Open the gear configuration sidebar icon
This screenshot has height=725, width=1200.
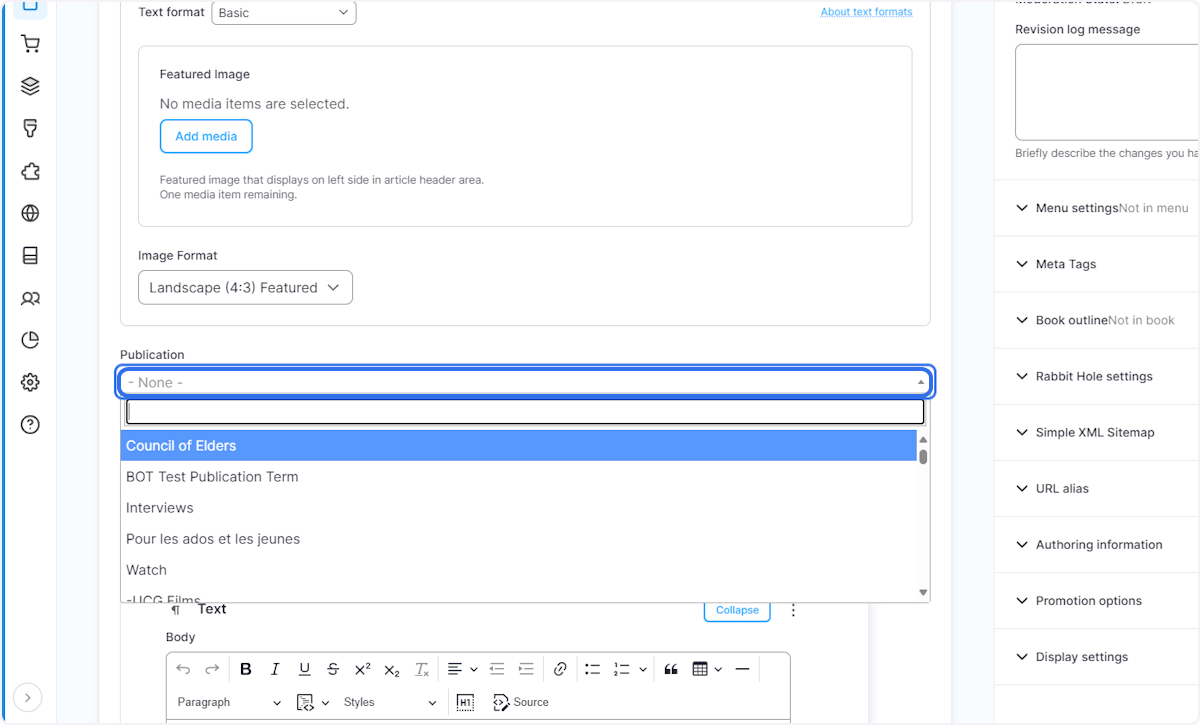click(x=30, y=382)
